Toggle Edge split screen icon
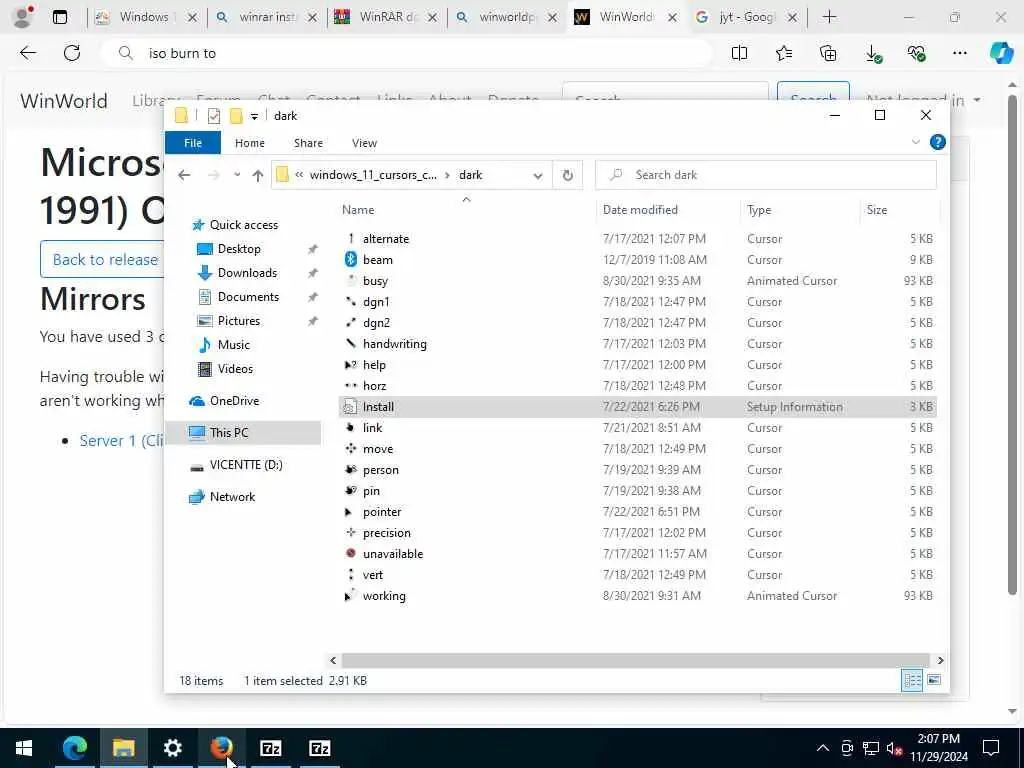 pos(739,54)
